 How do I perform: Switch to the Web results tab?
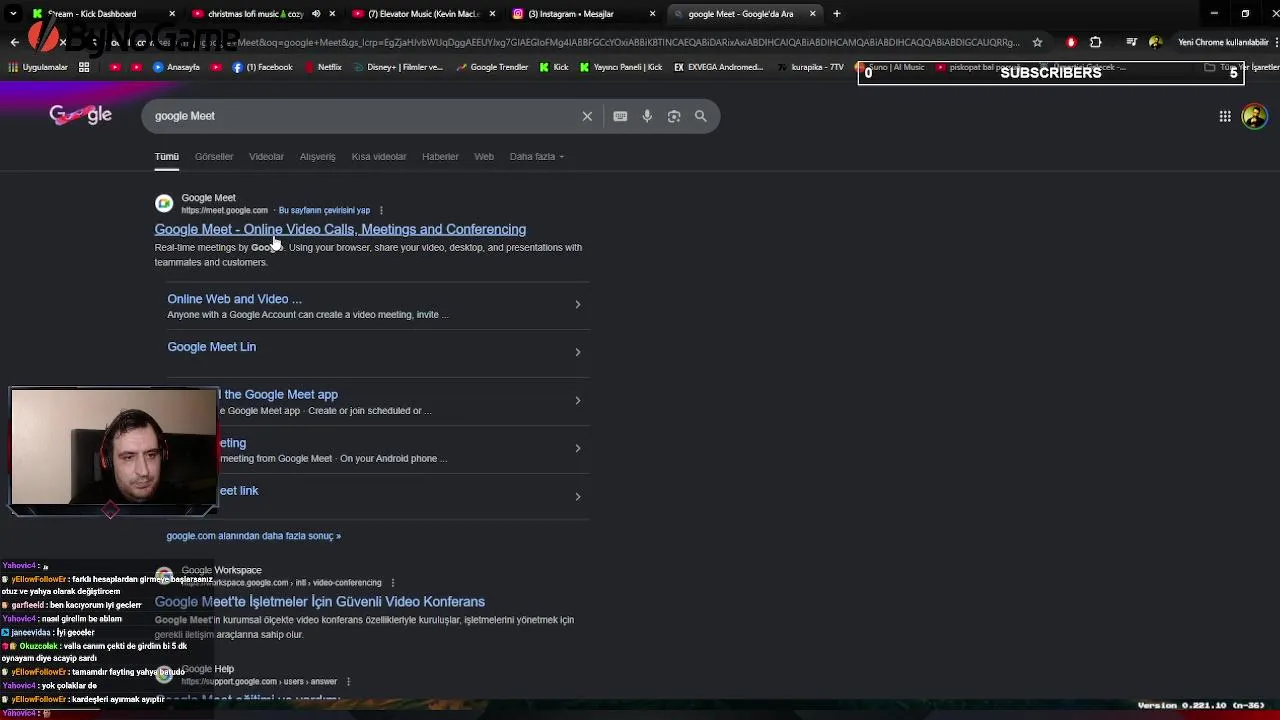click(484, 156)
